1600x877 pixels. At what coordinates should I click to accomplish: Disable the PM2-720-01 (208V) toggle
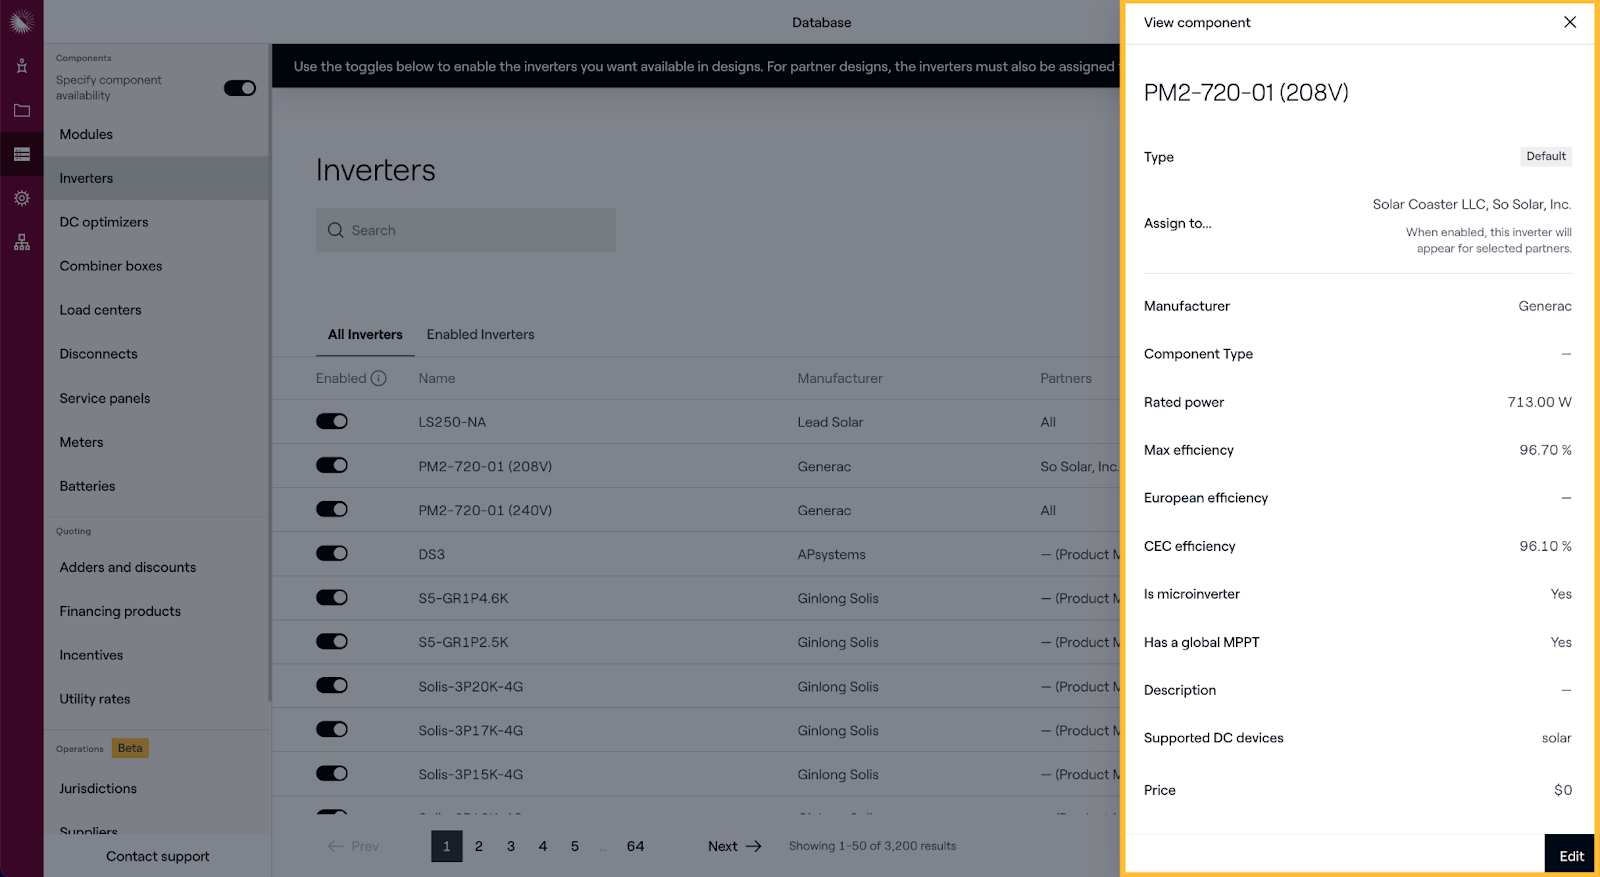pos(332,465)
